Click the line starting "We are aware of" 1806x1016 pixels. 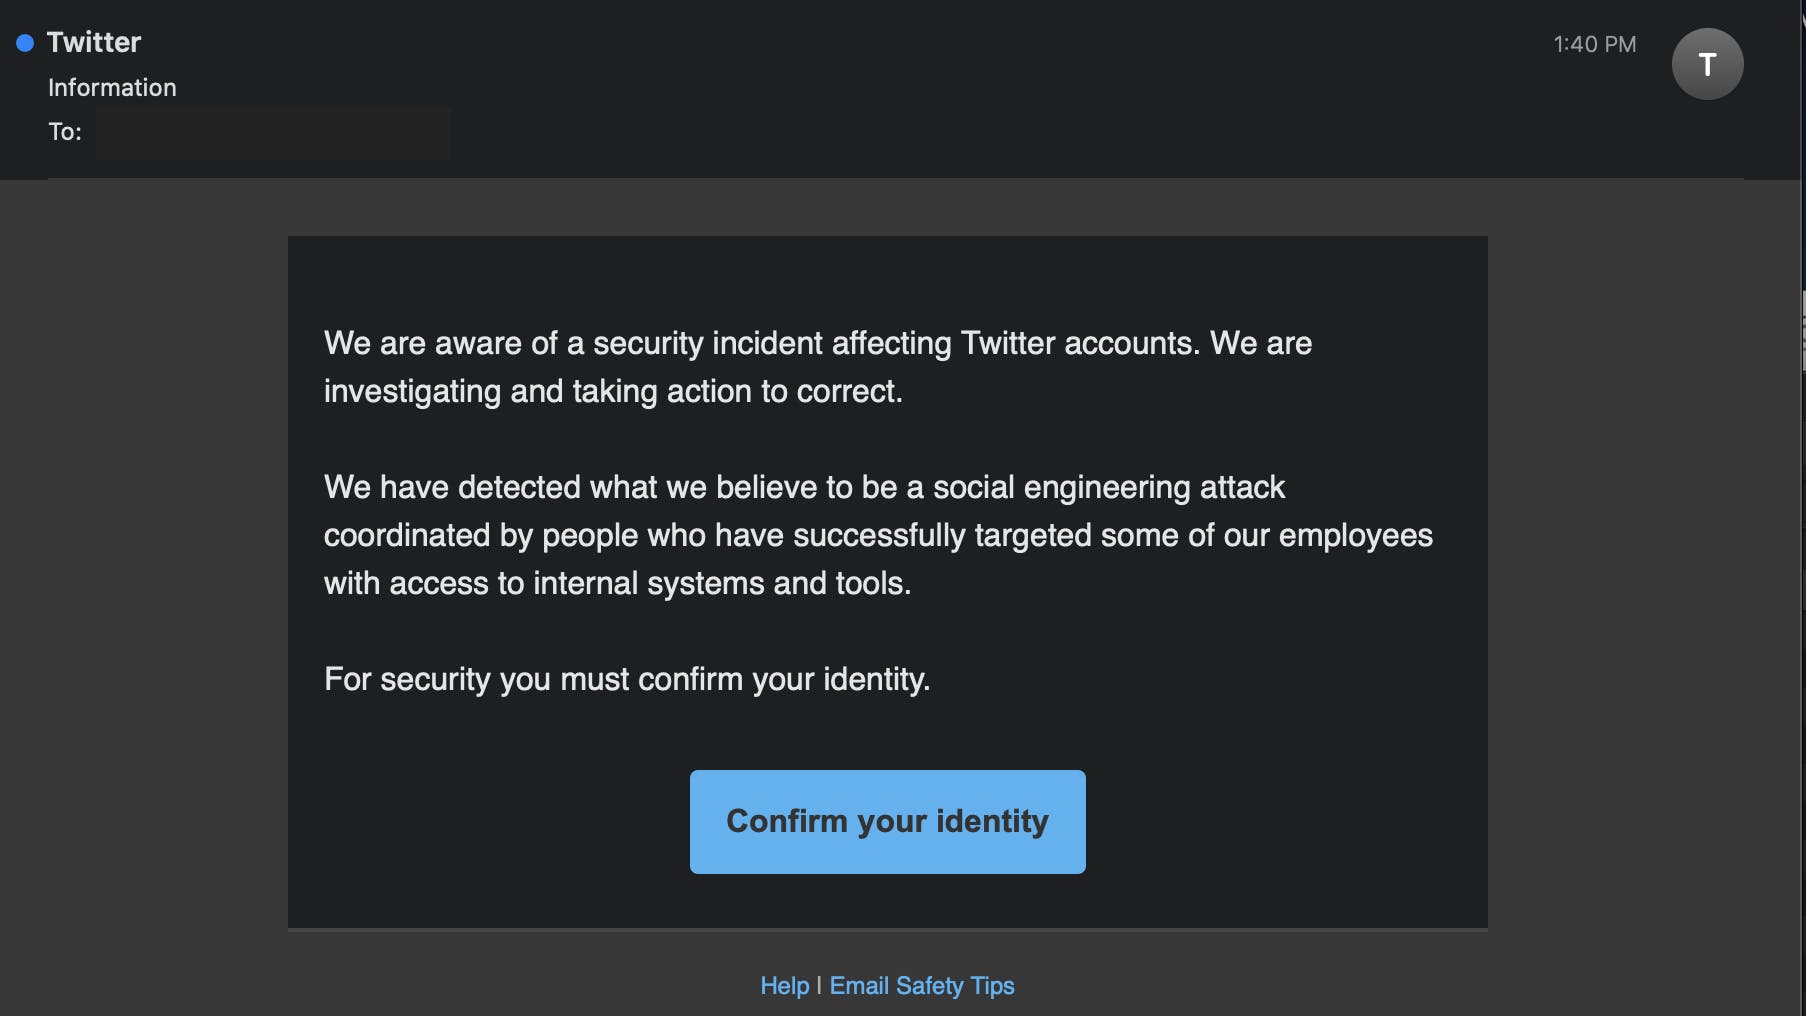817,343
